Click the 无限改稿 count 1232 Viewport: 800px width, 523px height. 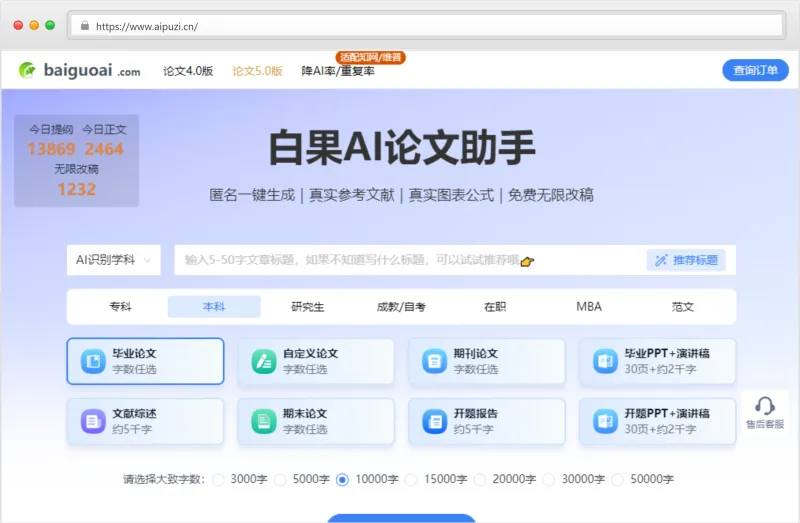[77, 189]
